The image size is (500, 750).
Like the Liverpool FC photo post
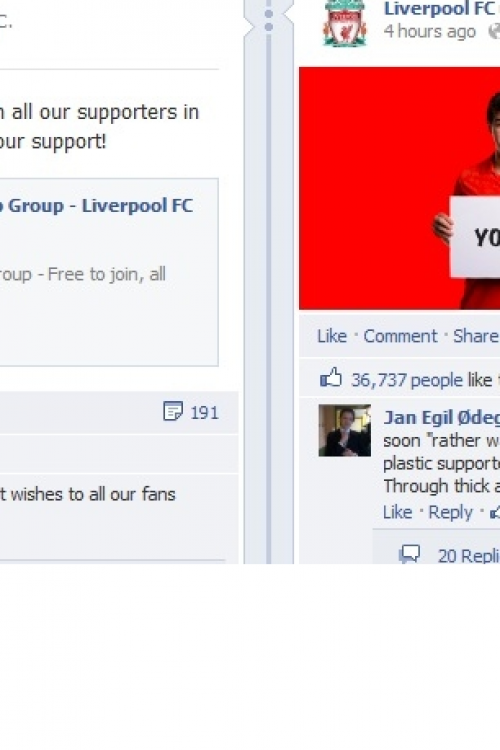tap(332, 336)
